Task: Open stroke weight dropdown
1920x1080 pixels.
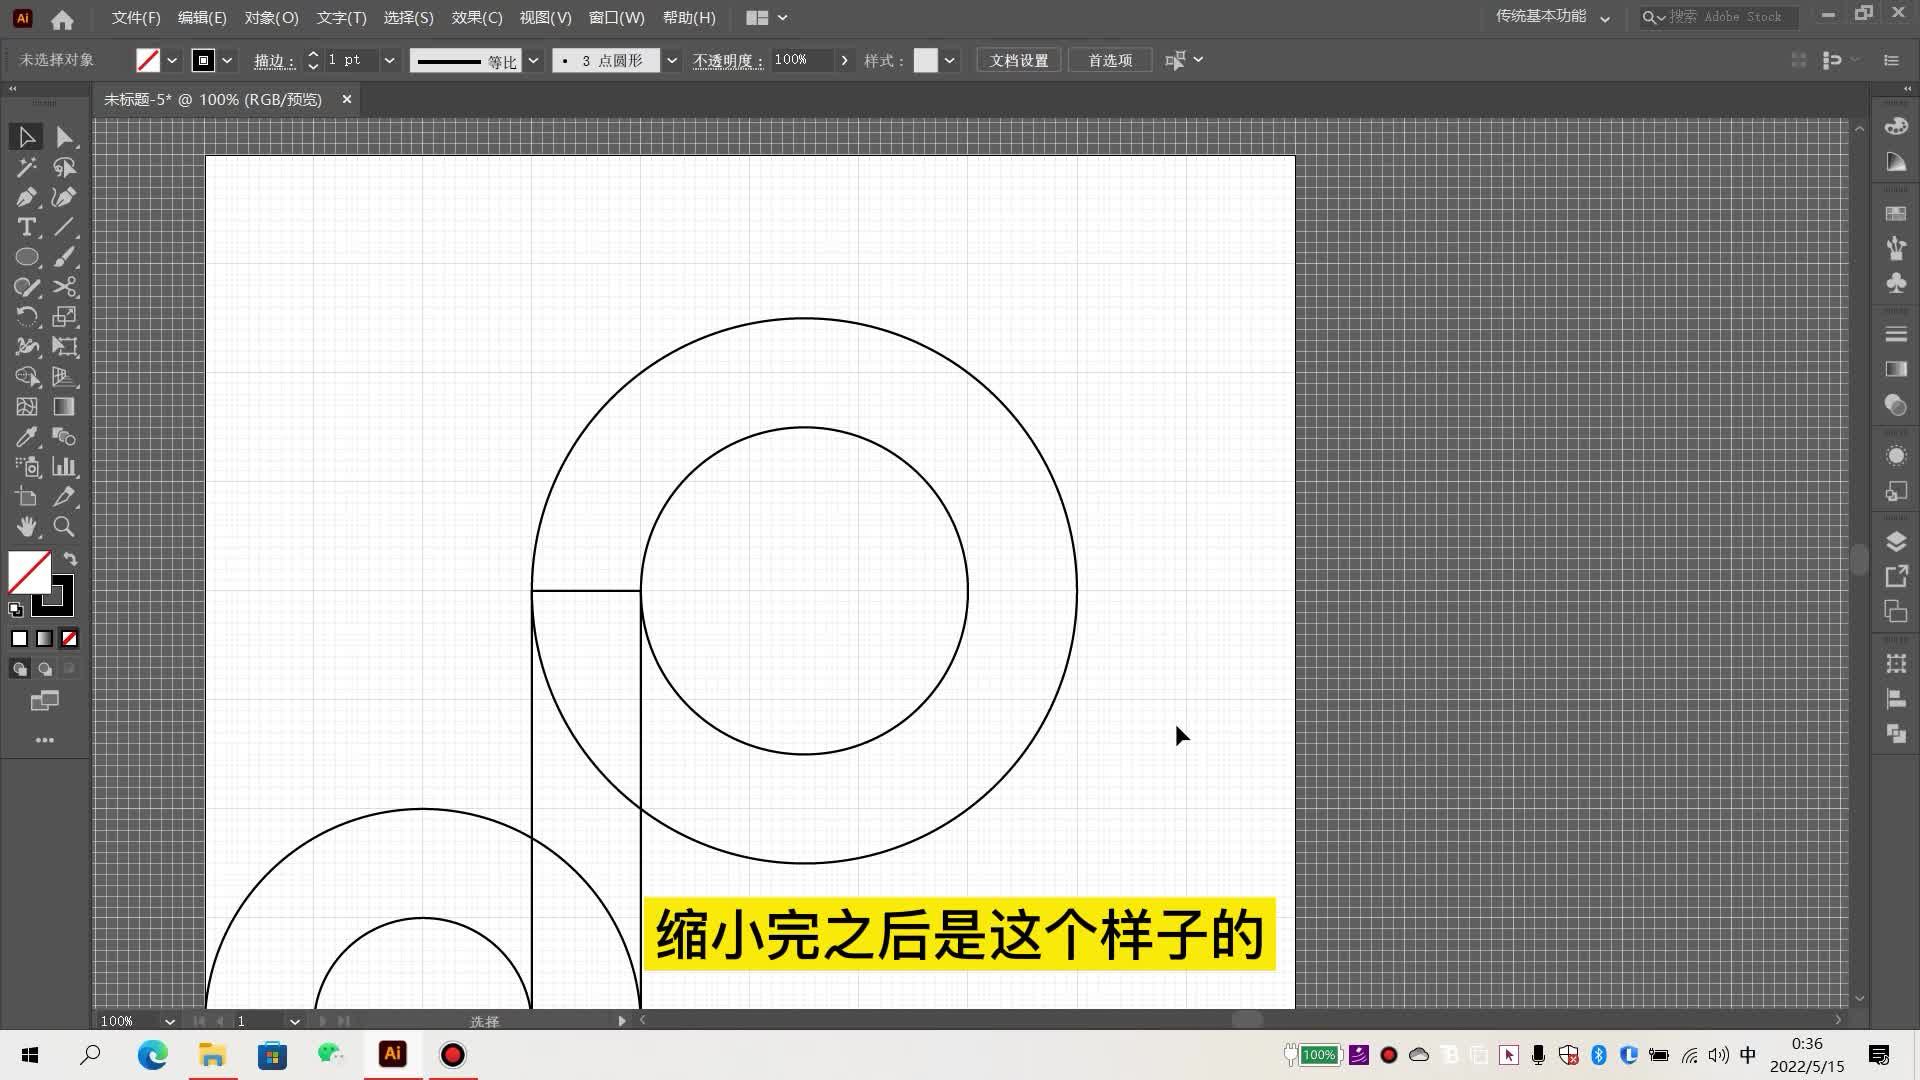Action: (389, 60)
